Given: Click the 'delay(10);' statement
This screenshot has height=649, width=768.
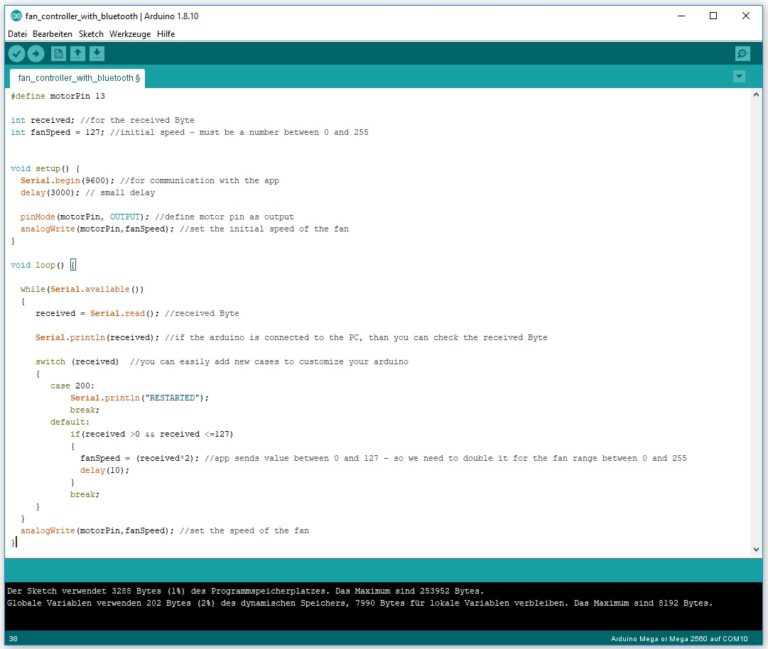Looking at the screenshot, I should coord(105,470).
